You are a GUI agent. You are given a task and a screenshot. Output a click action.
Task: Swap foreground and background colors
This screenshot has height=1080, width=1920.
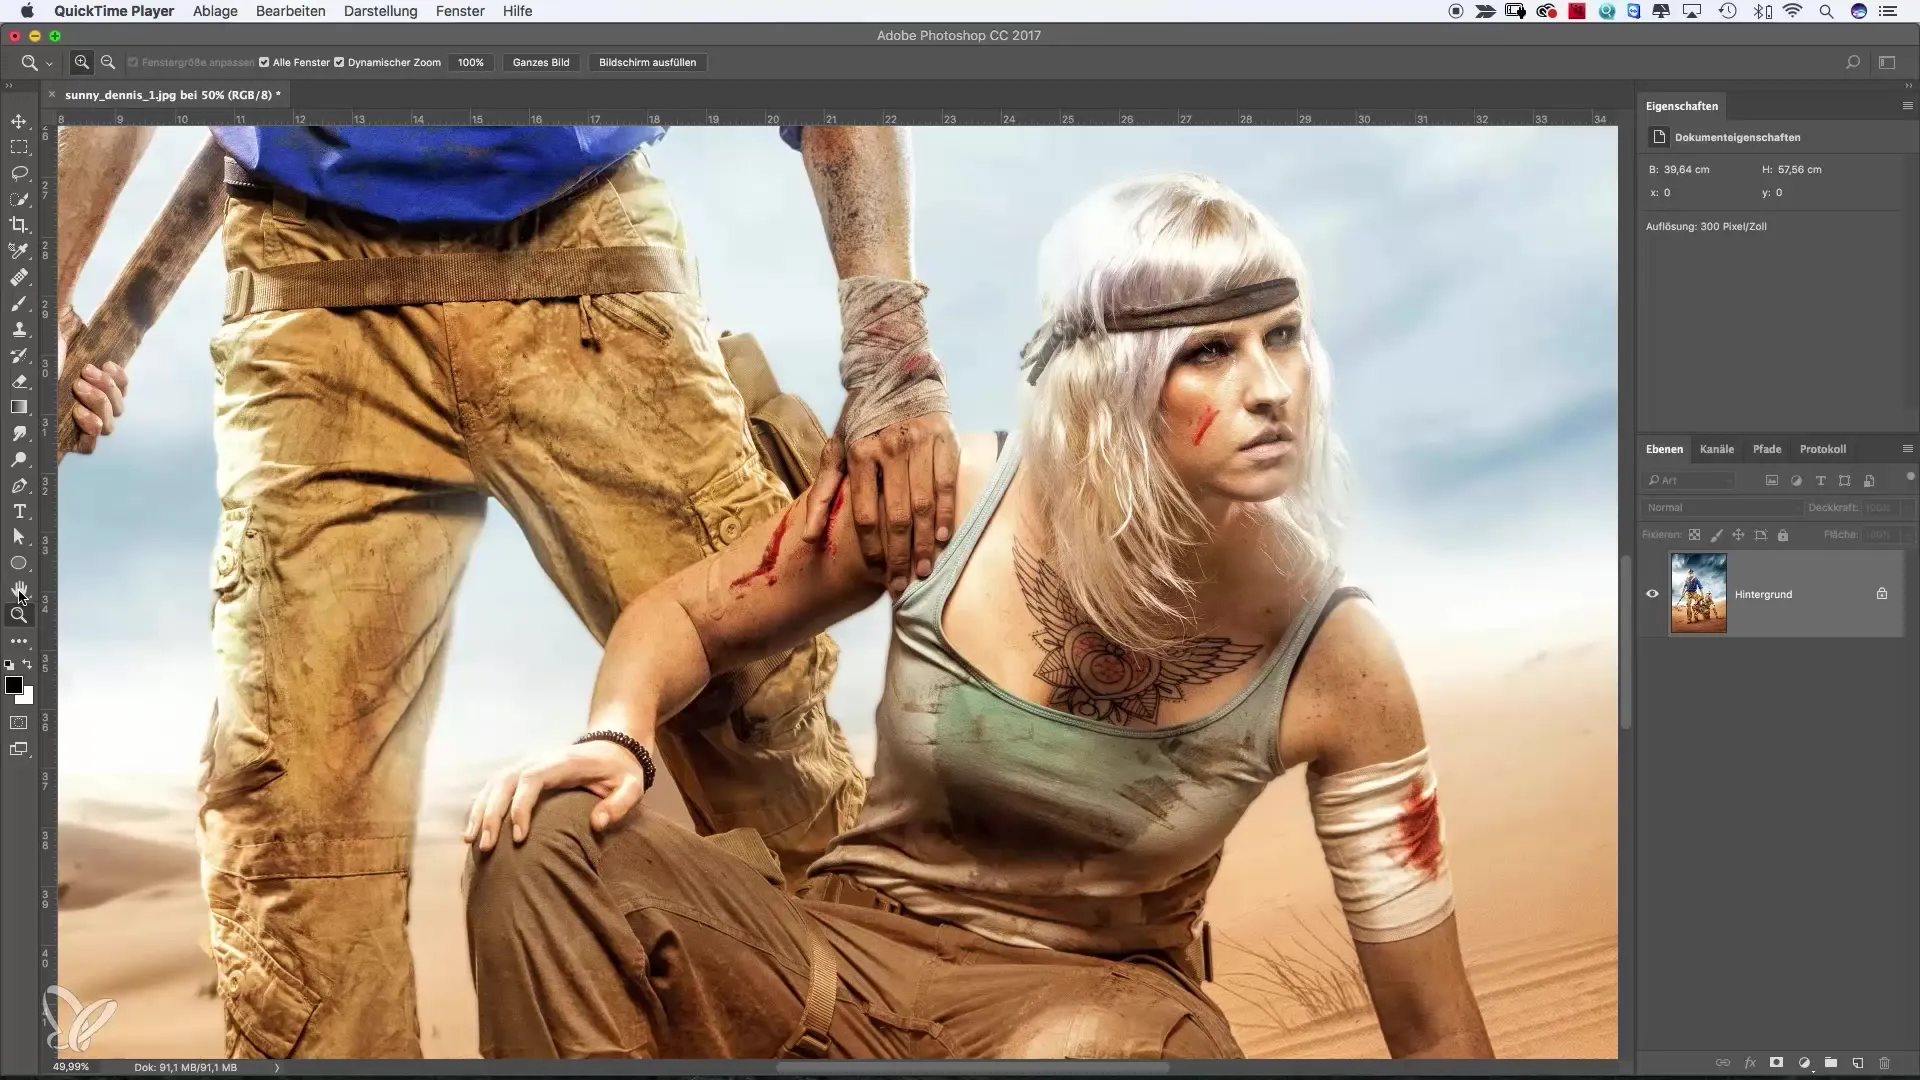28,664
